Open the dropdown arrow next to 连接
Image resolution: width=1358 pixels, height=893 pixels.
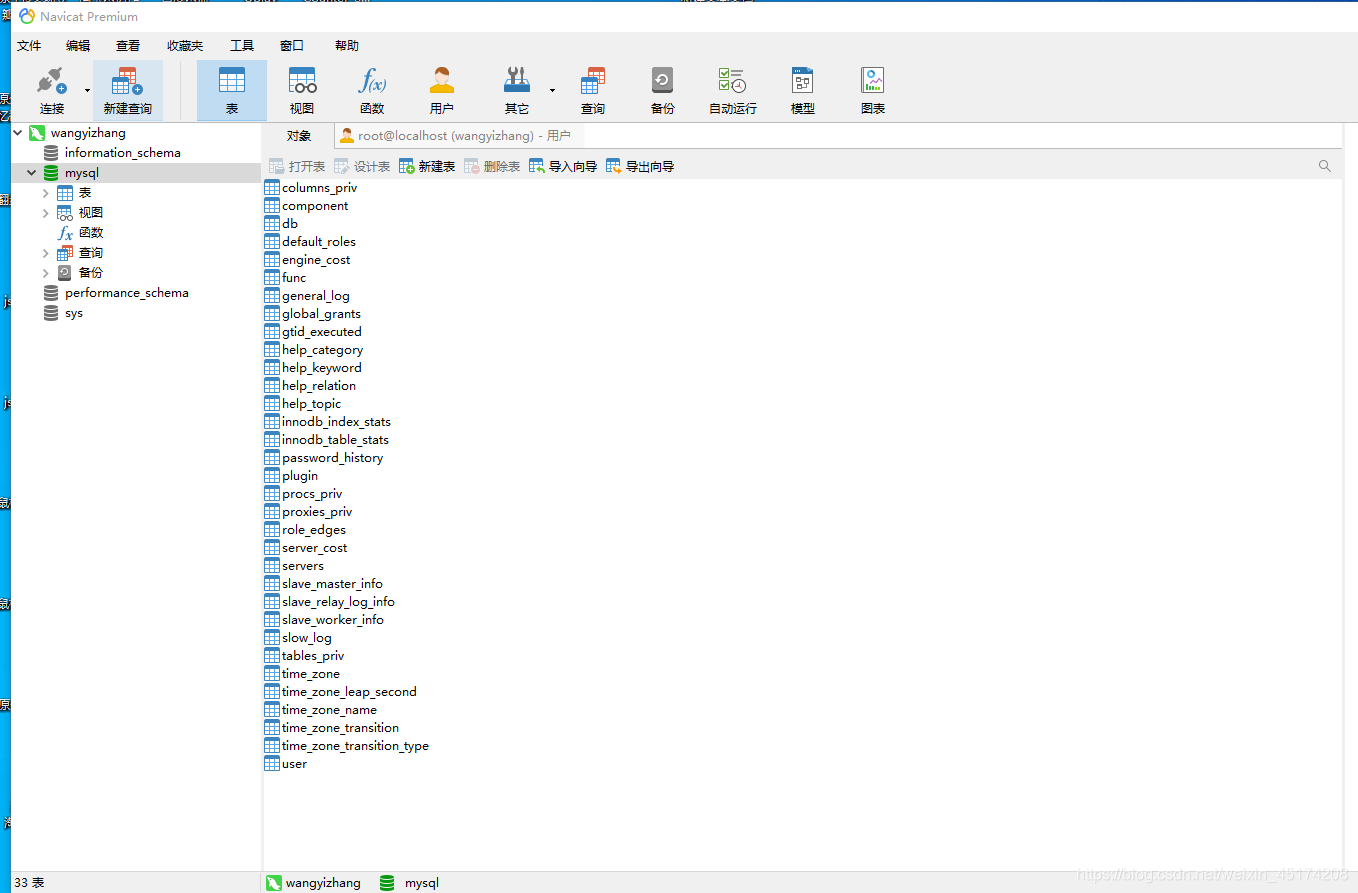[x=87, y=90]
